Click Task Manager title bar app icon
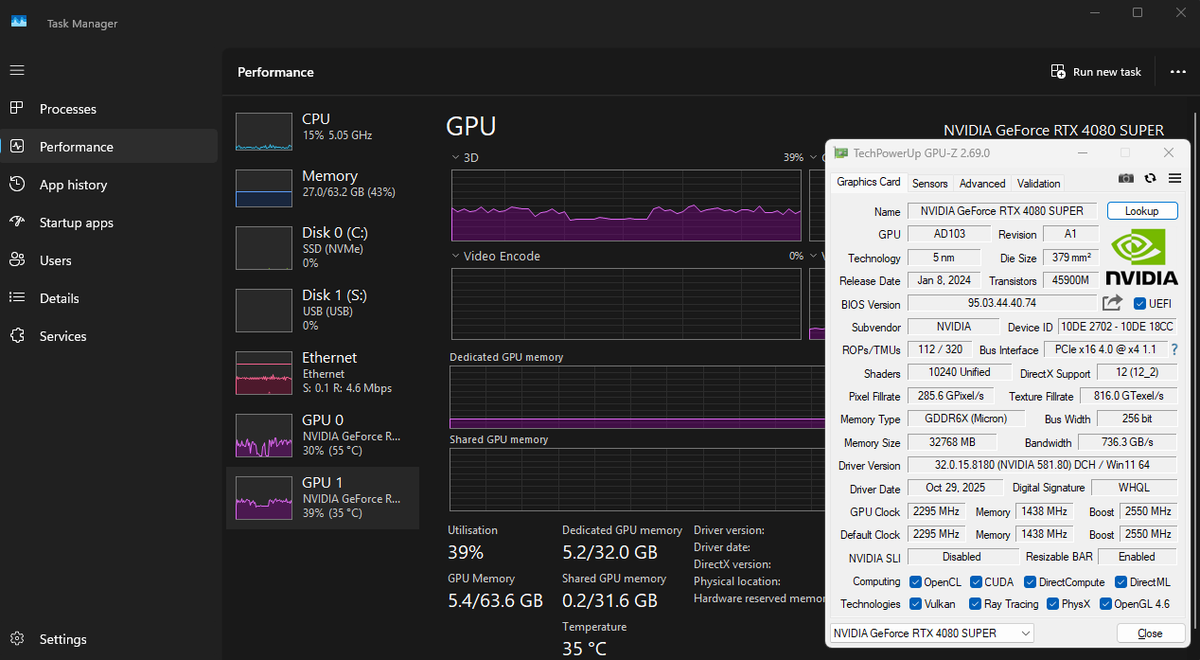Image resolution: width=1200 pixels, height=660 pixels. coord(19,23)
